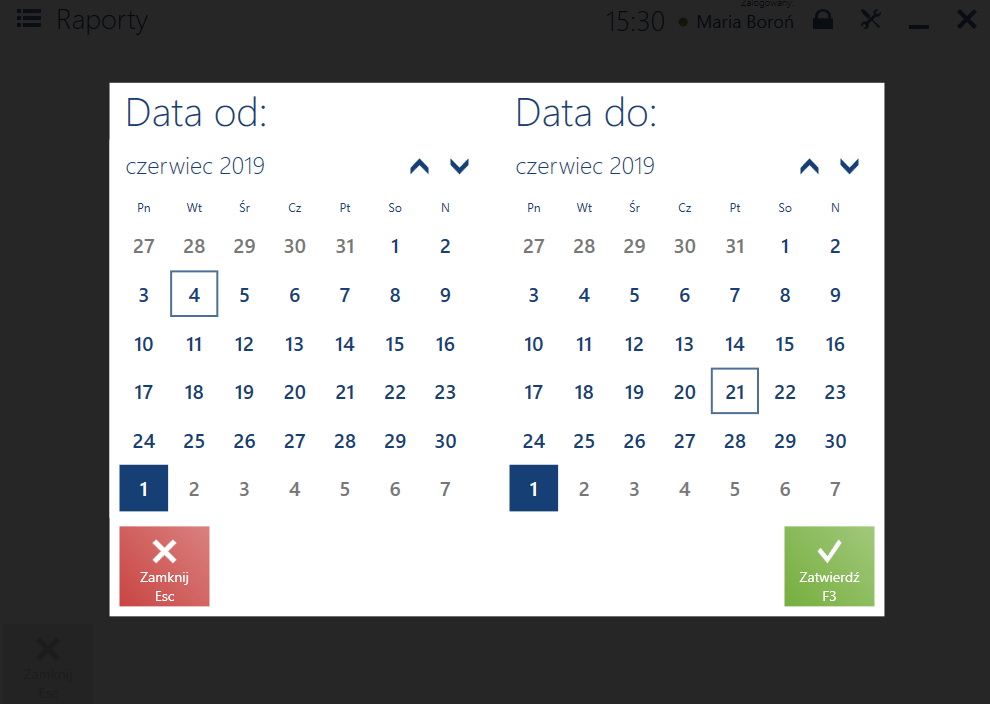
Task: Select June 4 in Data od calendar
Action: (194, 294)
